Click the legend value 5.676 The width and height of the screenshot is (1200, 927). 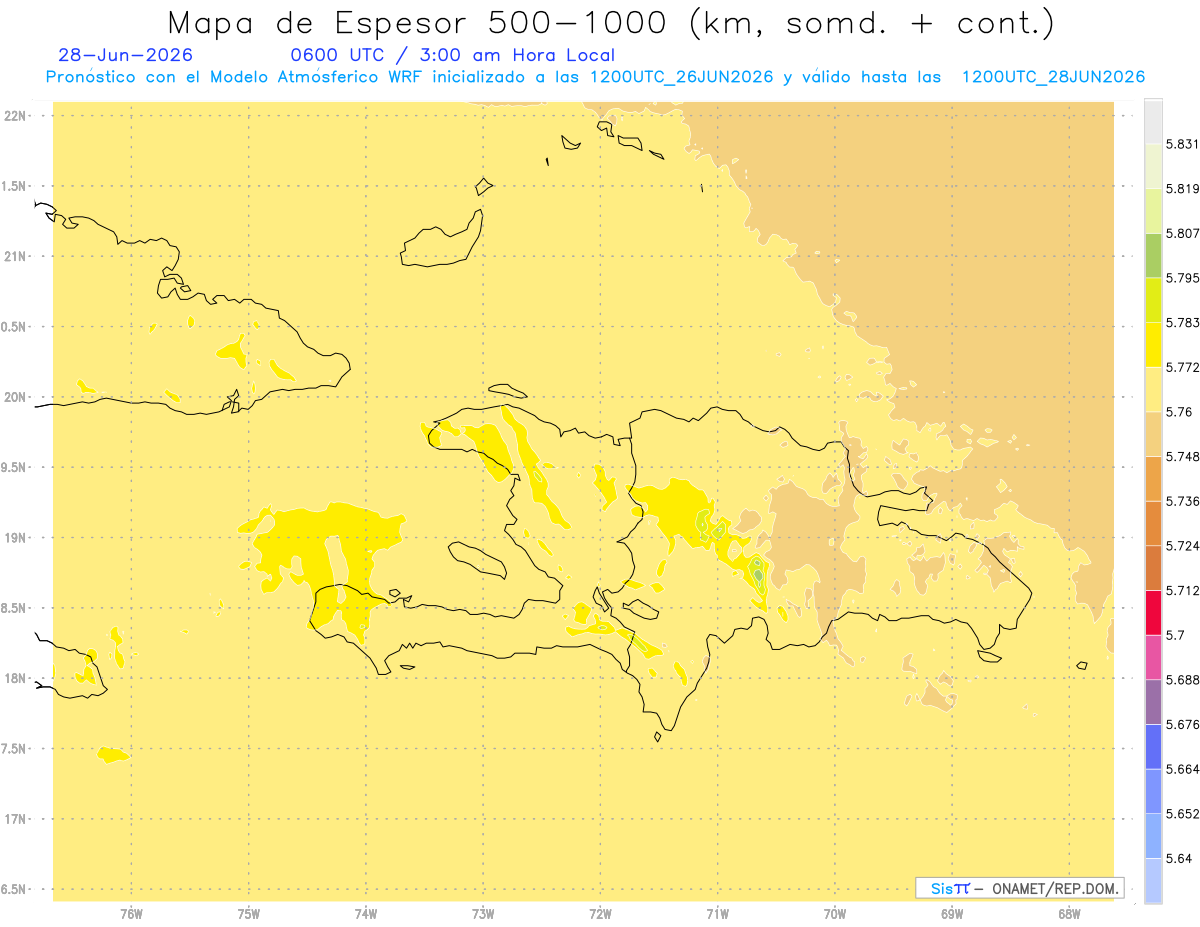coord(1183,725)
